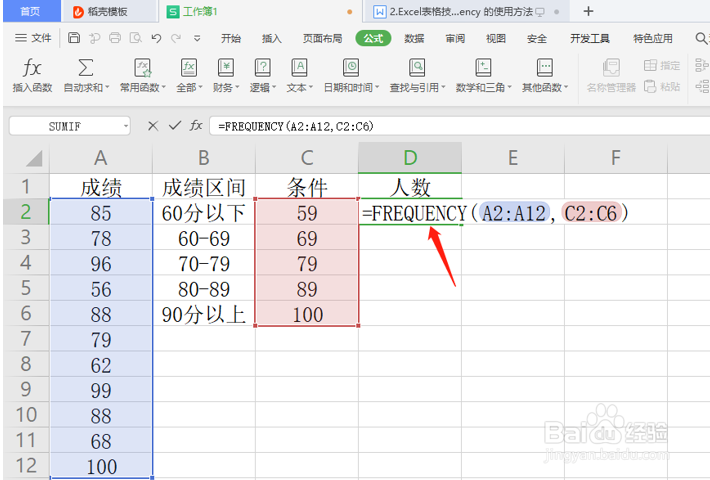This screenshot has height=480, width=710.
Task: Switch to the Data (数据) ribbon tab
Action: coord(414,38)
